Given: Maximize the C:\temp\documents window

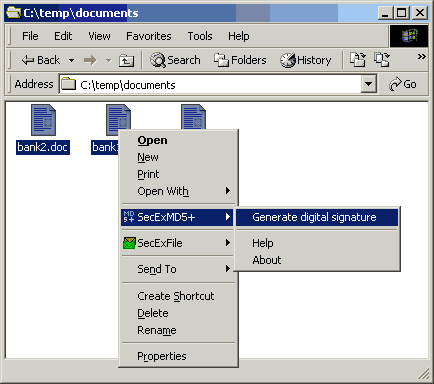Looking at the screenshot, I should (x=402, y=13).
